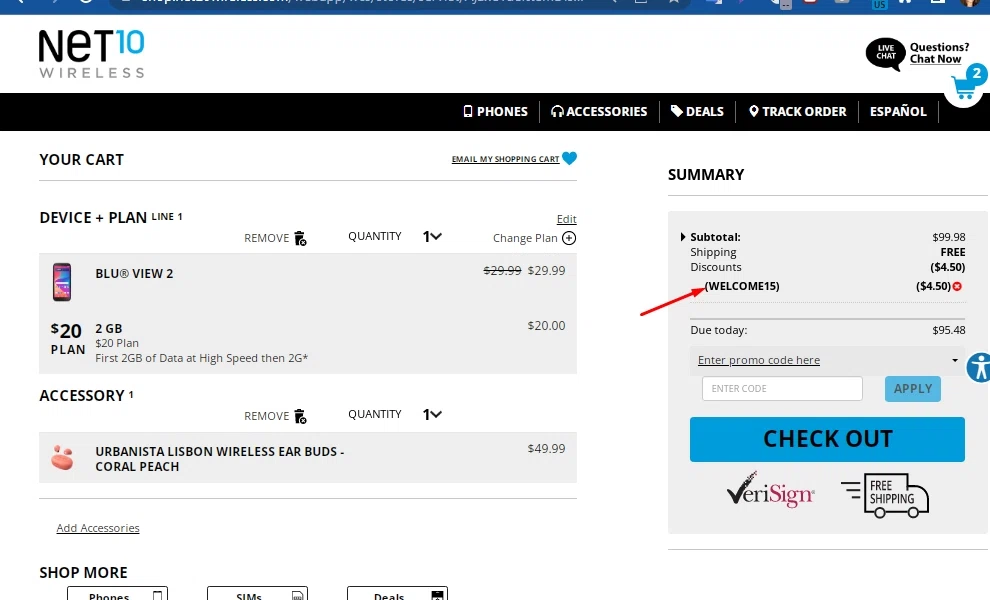Screen dimensions: 990x600
Task: Click the Apply promo button
Action: (912, 388)
